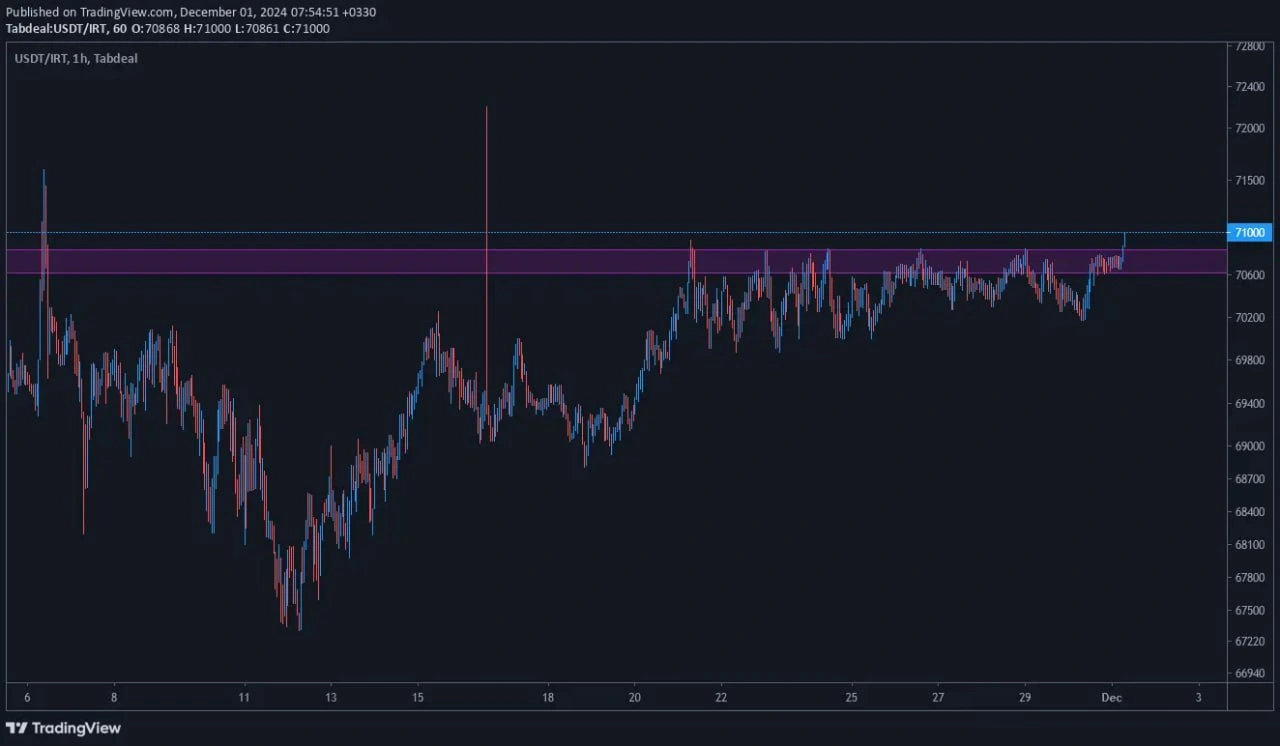Click the 67800 price axis label
The height and width of the screenshot is (746, 1280).
coord(1250,578)
